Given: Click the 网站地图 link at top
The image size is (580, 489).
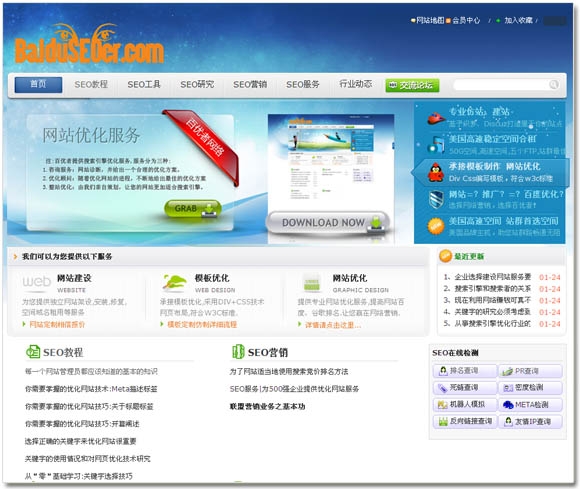Looking at the screenshot, I should [430, 20].
